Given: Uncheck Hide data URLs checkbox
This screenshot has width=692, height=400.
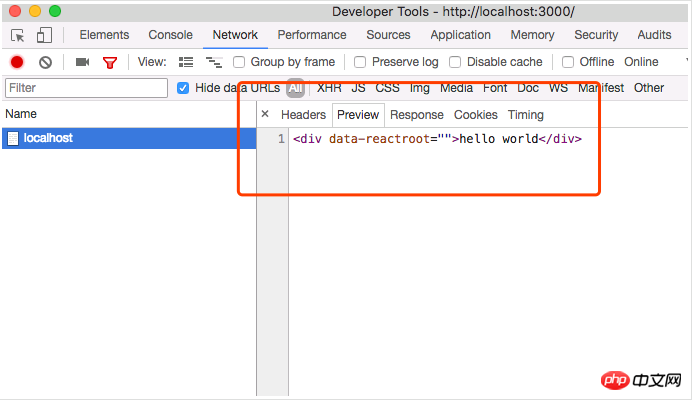Looking at the screenshot, I should coord(183,88).
